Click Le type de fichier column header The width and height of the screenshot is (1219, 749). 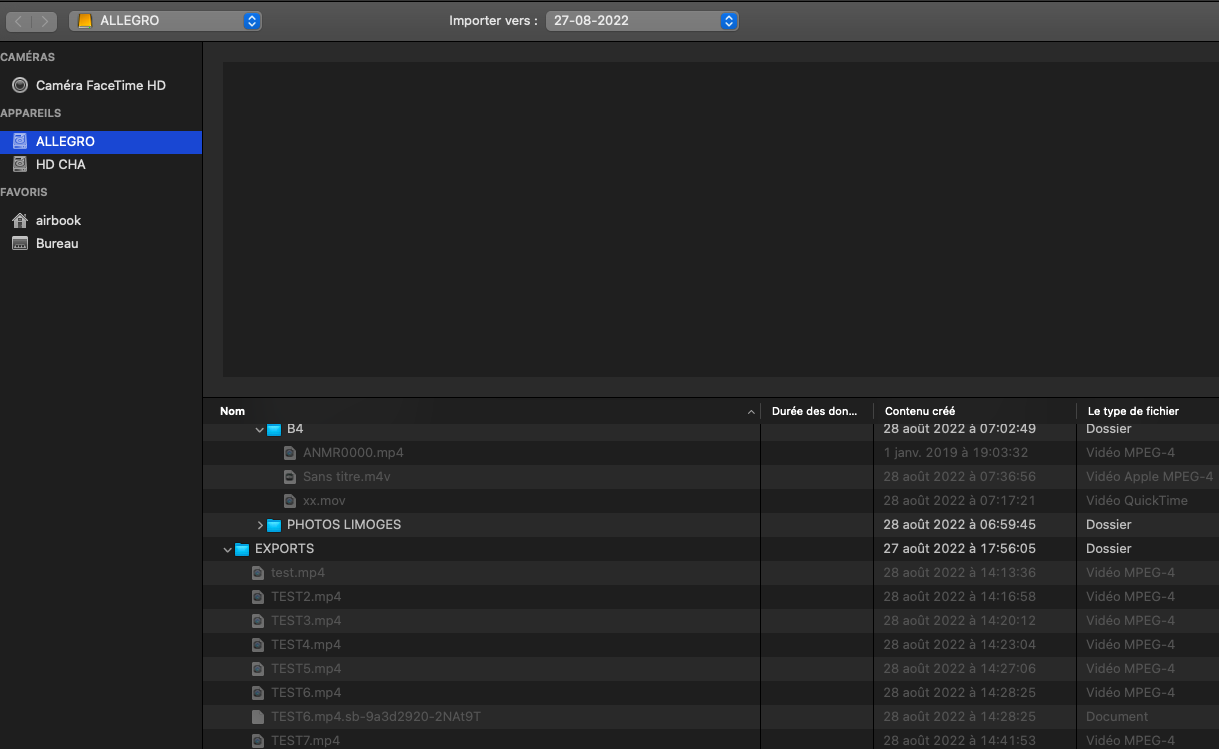(x=1133, y=411)
